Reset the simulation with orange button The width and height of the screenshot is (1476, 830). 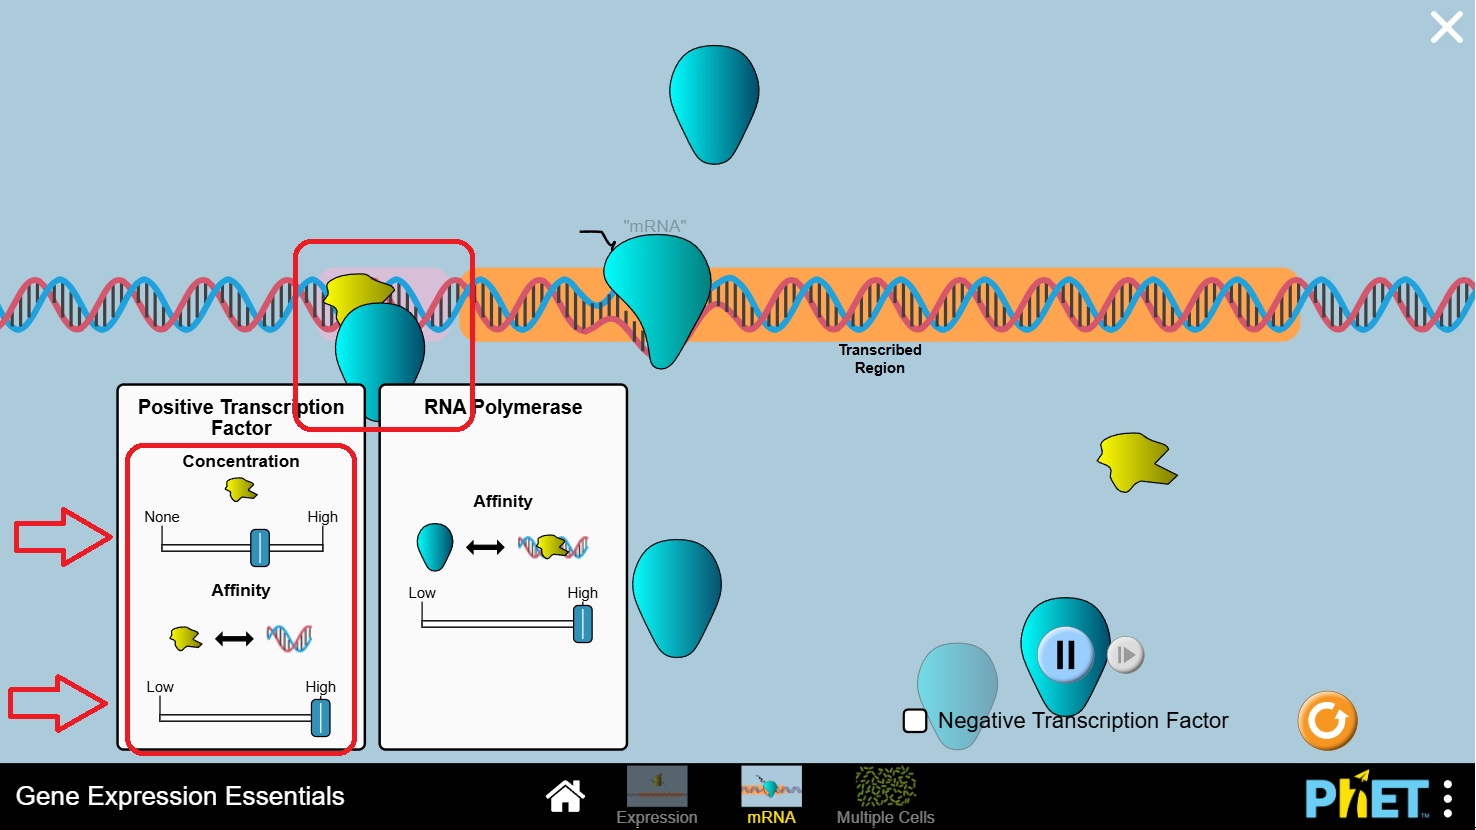click(1327, 720)
